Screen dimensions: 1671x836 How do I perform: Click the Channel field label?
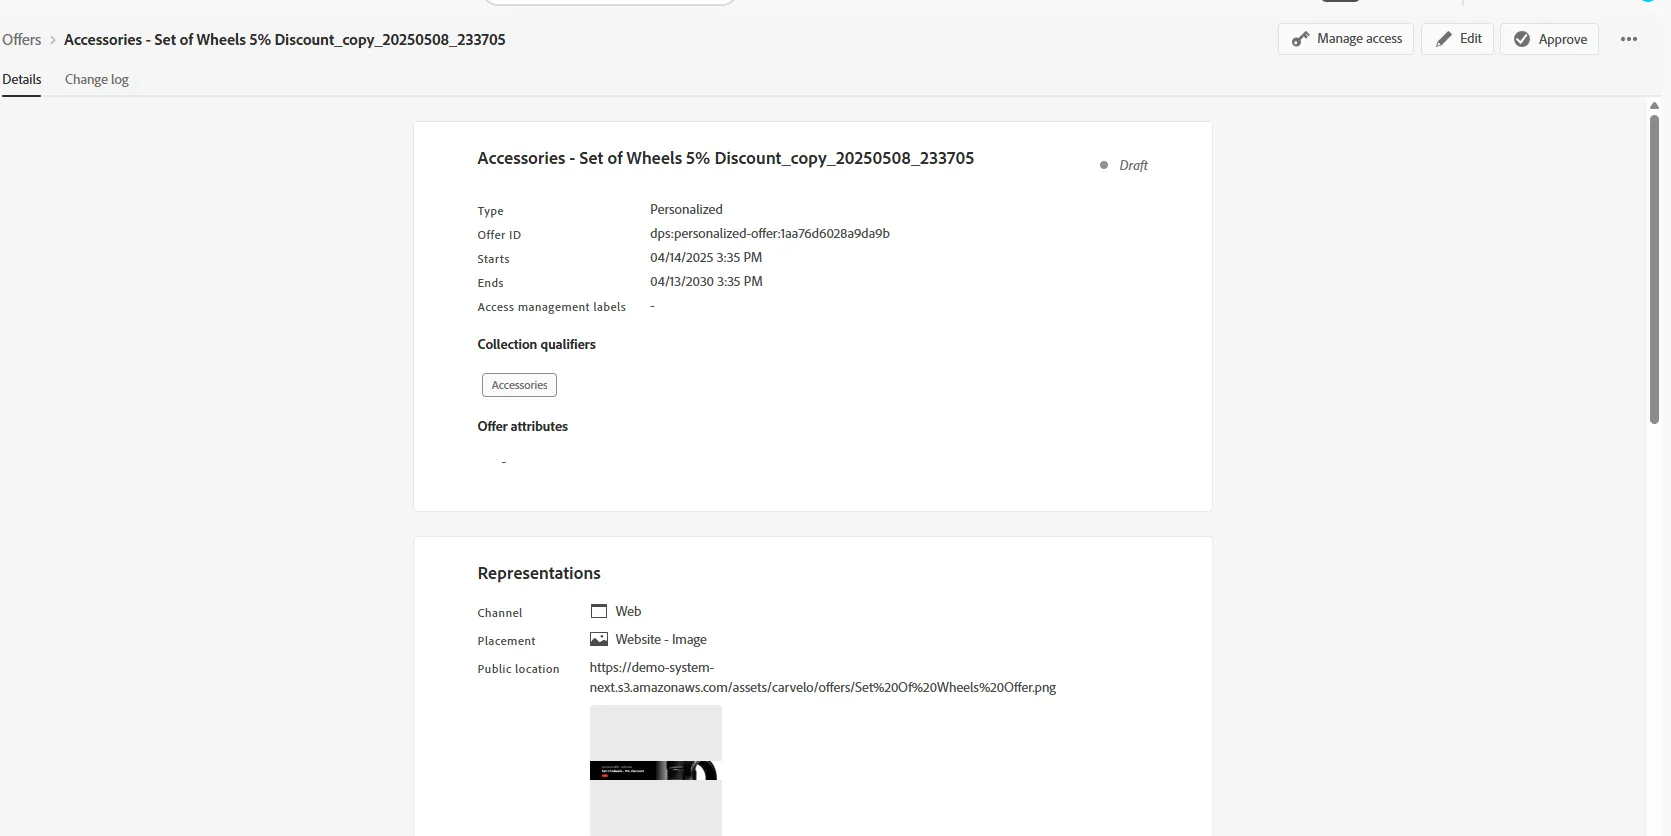point(500,613)
